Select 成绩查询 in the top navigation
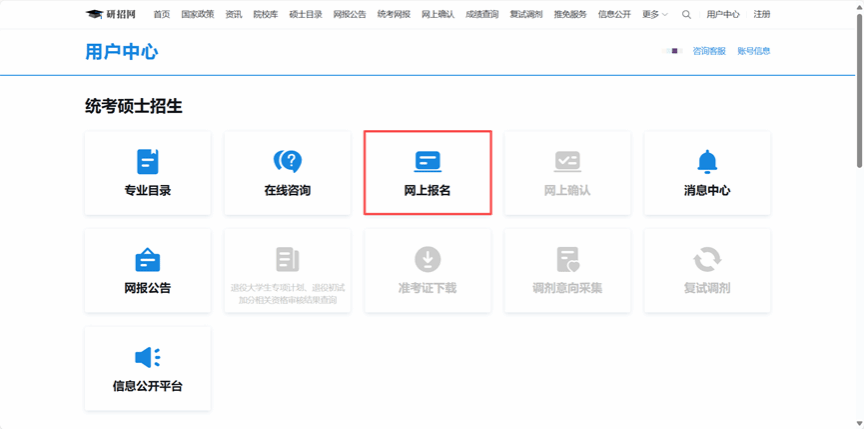Viewport: 864px width, 429px height. pos(480,15)
